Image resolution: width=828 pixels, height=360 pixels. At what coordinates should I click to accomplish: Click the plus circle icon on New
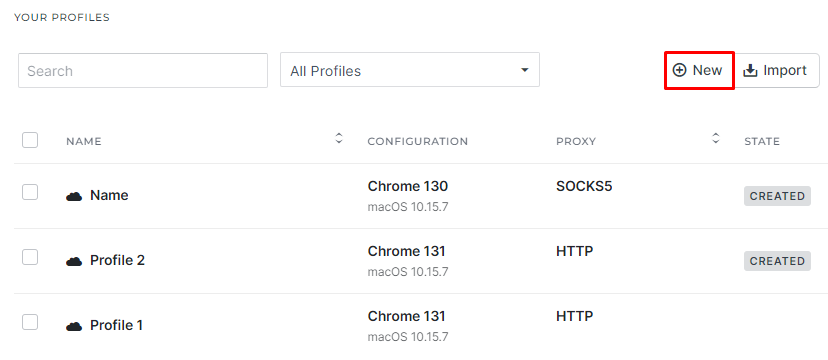click(x=679, y=70)
